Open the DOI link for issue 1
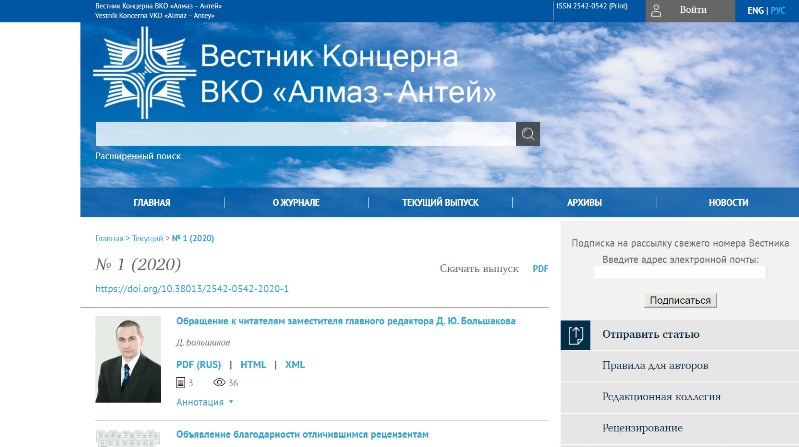 pyautogui.click(x=192, y=289)
